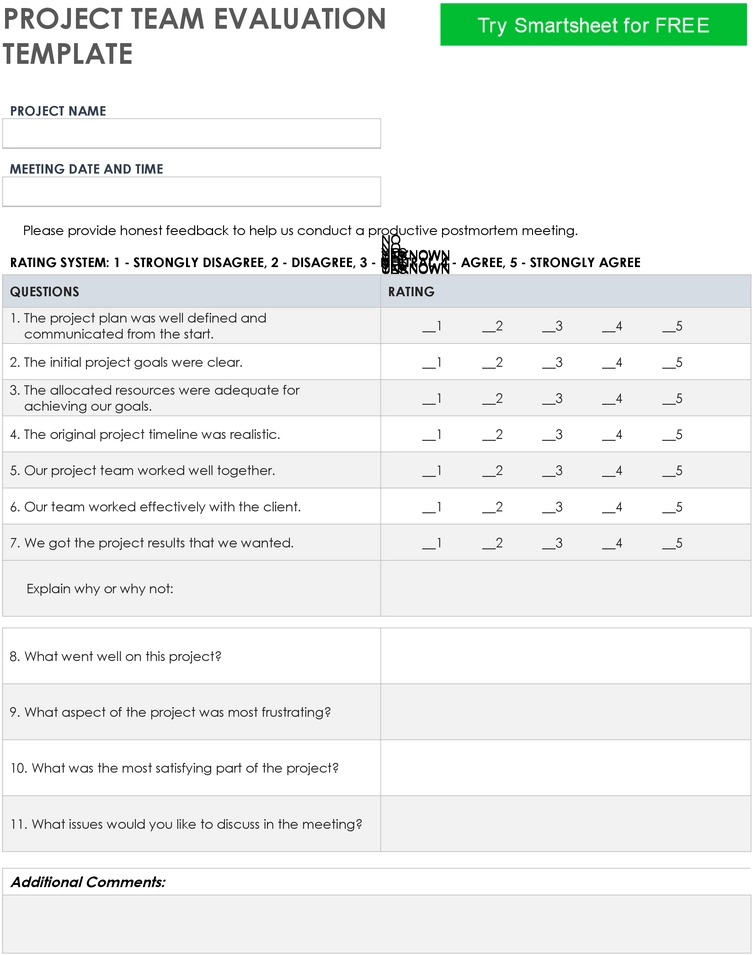Viewport: 753px width, 955px height.
Task: Mark rating 5 for project plan question
Action: [673, 326]
